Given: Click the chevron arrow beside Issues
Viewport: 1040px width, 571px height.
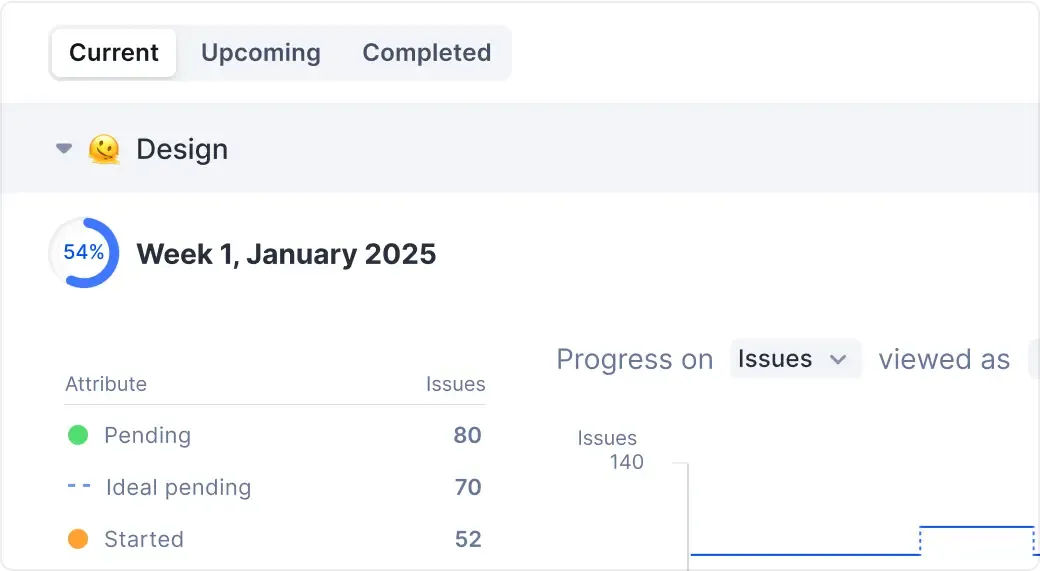Looking at the screenshot, I should pyautogui.click(x=838, y=360).
